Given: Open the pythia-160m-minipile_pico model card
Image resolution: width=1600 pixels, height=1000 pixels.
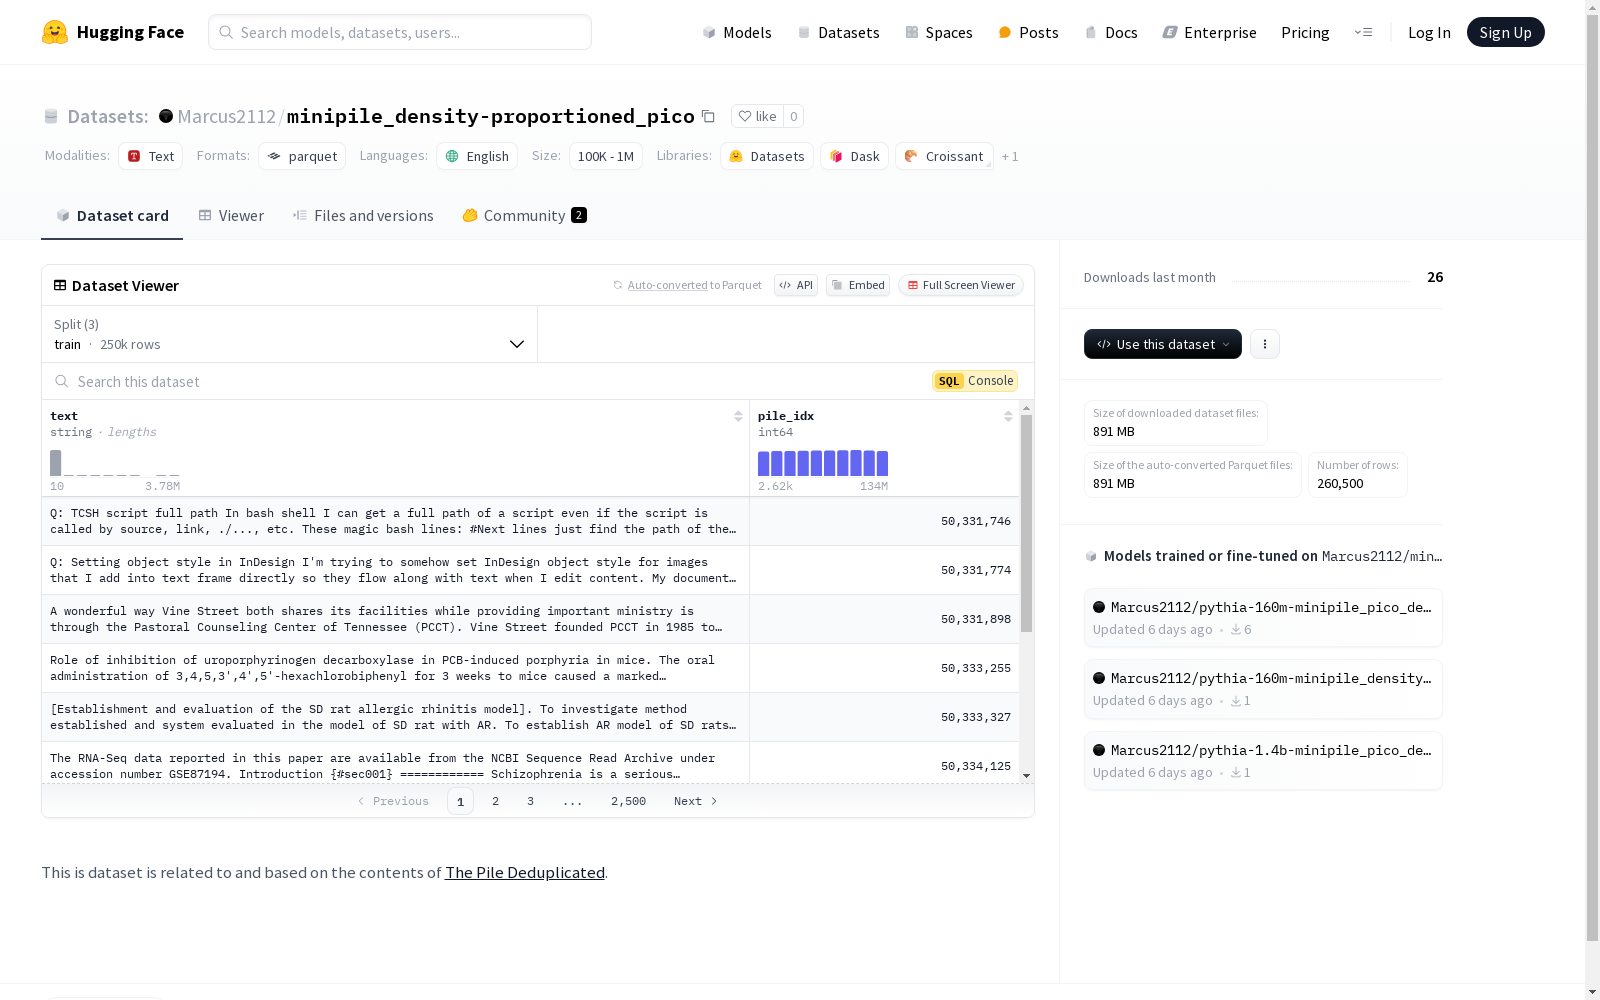Looking at the screenshot, I should pos(1263,618).
